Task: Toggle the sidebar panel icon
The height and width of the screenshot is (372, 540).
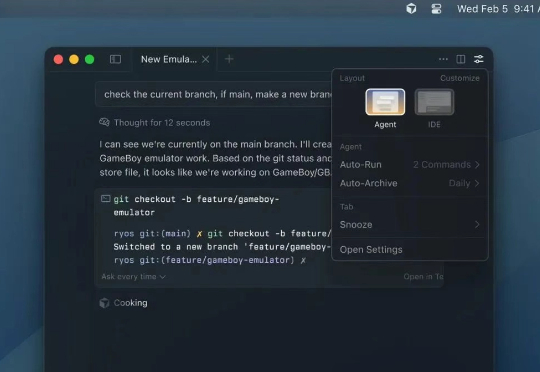Action: [115, 59]
